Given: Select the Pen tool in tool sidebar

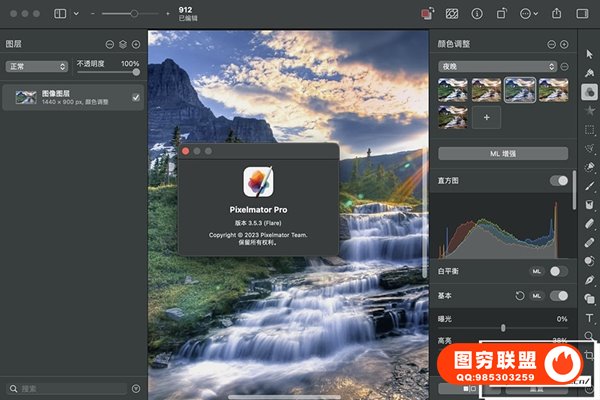Looking at the screenshot, I should (590, 280).
